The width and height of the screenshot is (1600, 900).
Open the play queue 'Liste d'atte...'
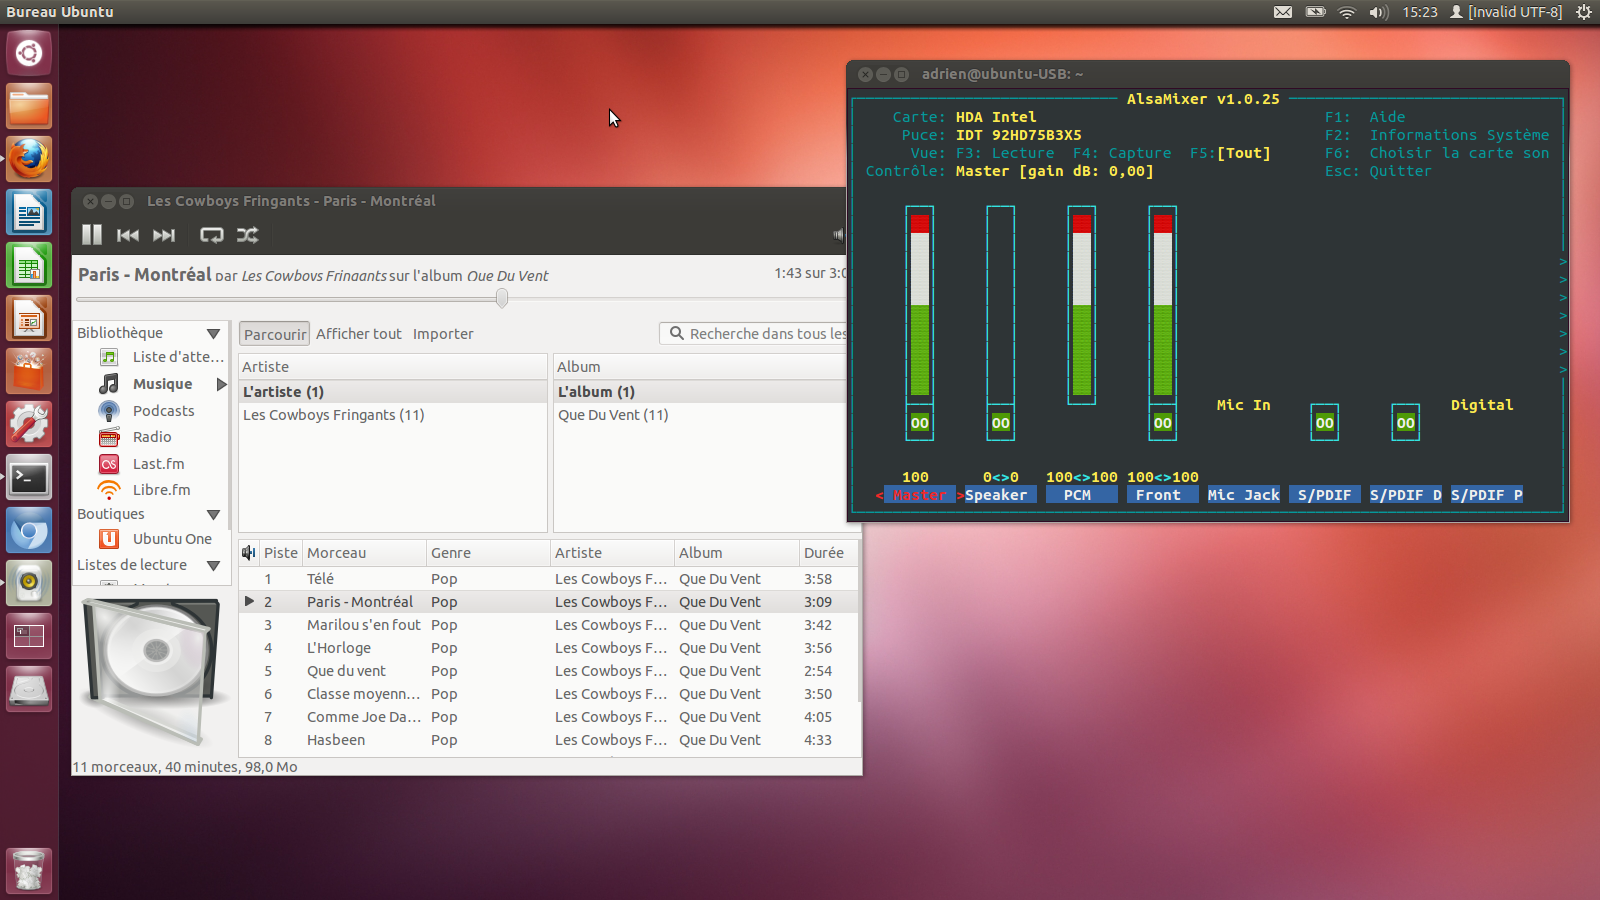178,357
